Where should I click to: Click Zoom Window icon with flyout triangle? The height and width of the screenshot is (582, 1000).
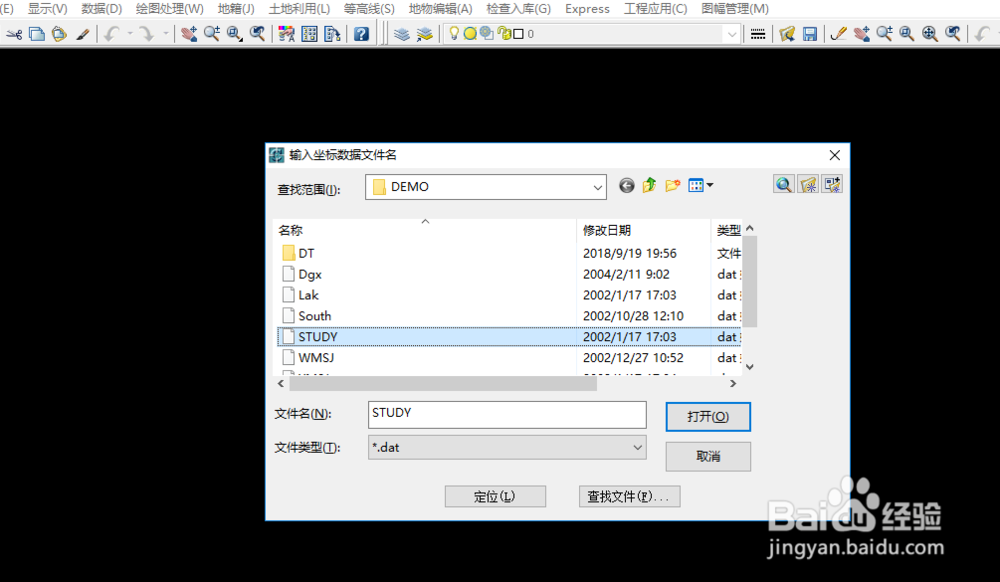[x=234, y=34]
